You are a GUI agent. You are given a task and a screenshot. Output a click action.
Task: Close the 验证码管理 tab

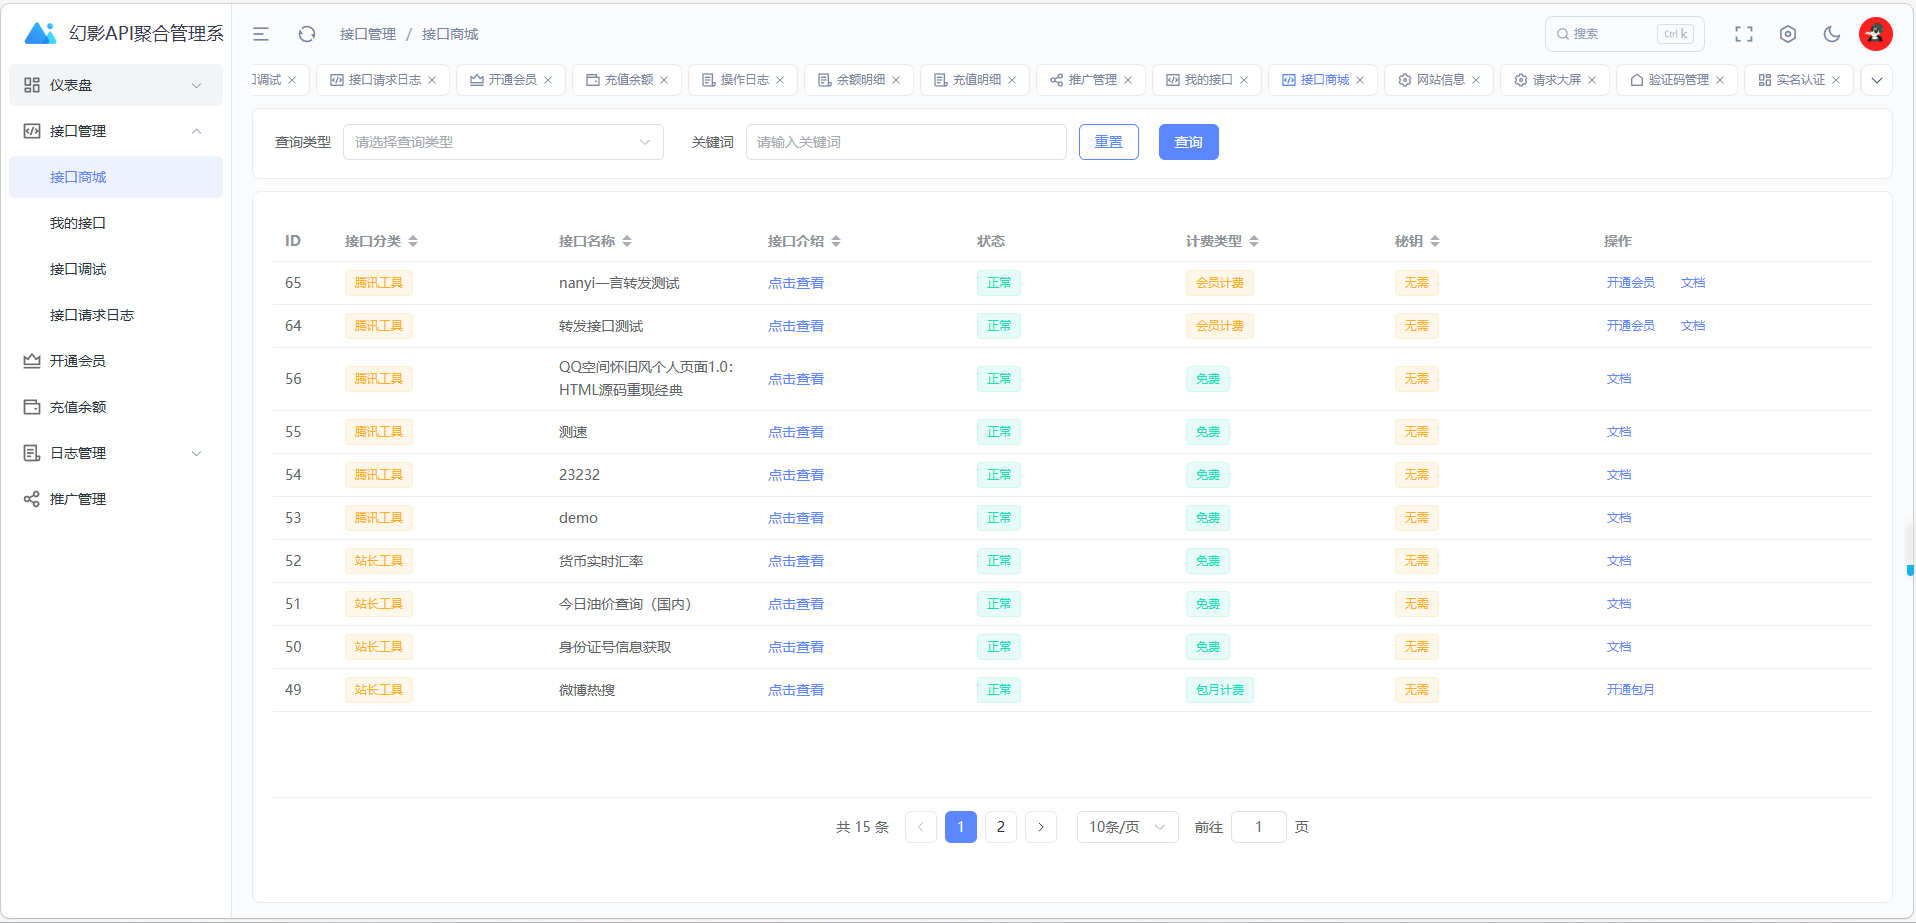click(x=1720, y=80)
